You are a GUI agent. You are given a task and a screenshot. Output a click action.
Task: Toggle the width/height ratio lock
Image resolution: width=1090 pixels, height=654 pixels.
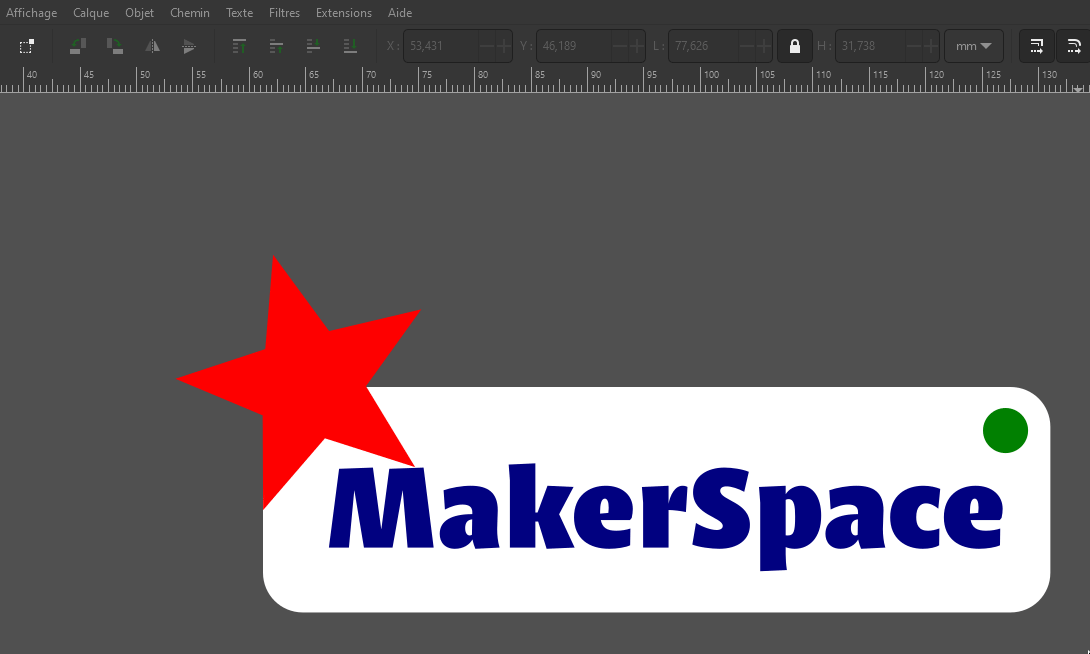[x=795, y=46]
